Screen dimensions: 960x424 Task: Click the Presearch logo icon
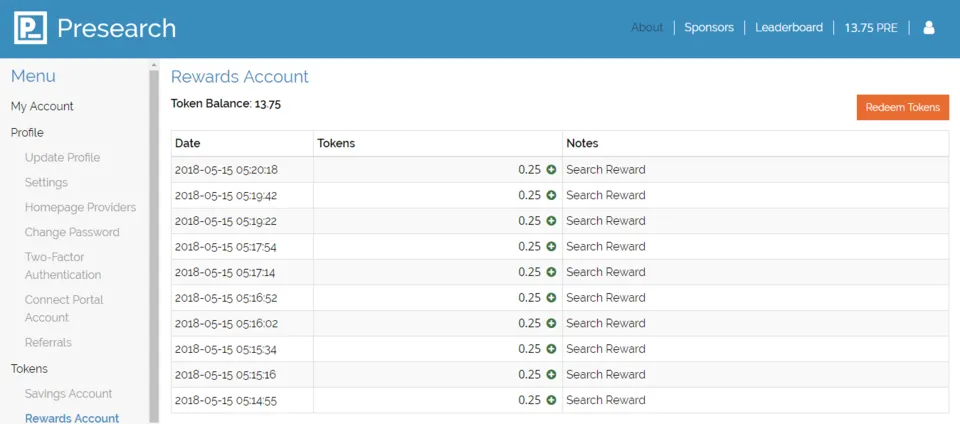pyautogui.click(x=31, y=28)
